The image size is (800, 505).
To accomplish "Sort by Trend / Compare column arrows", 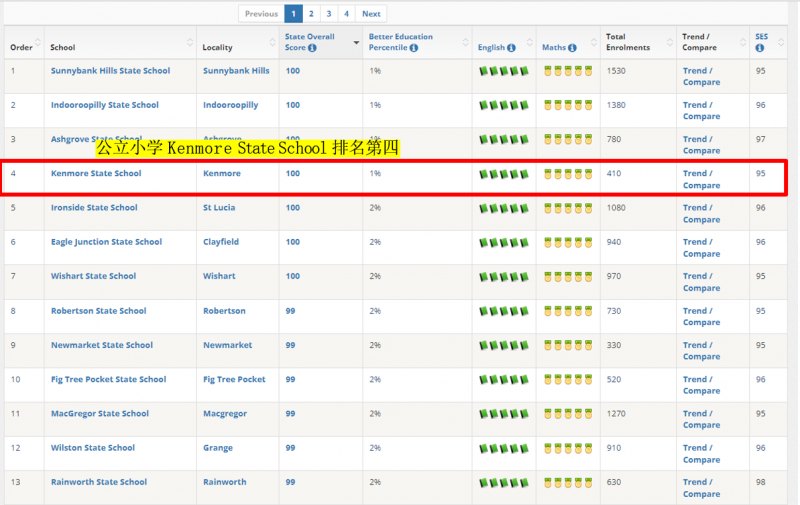I will point(743,42).
